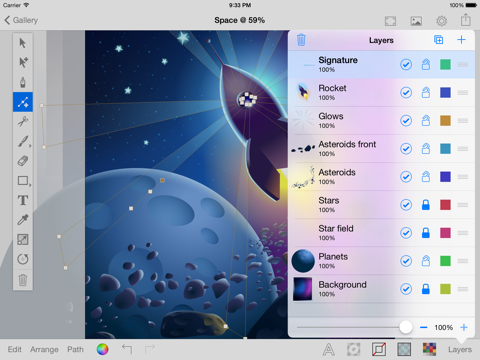Select the Scissors tool
The height and width of the screenshot is (360, 480).
(x=23, y=122)
